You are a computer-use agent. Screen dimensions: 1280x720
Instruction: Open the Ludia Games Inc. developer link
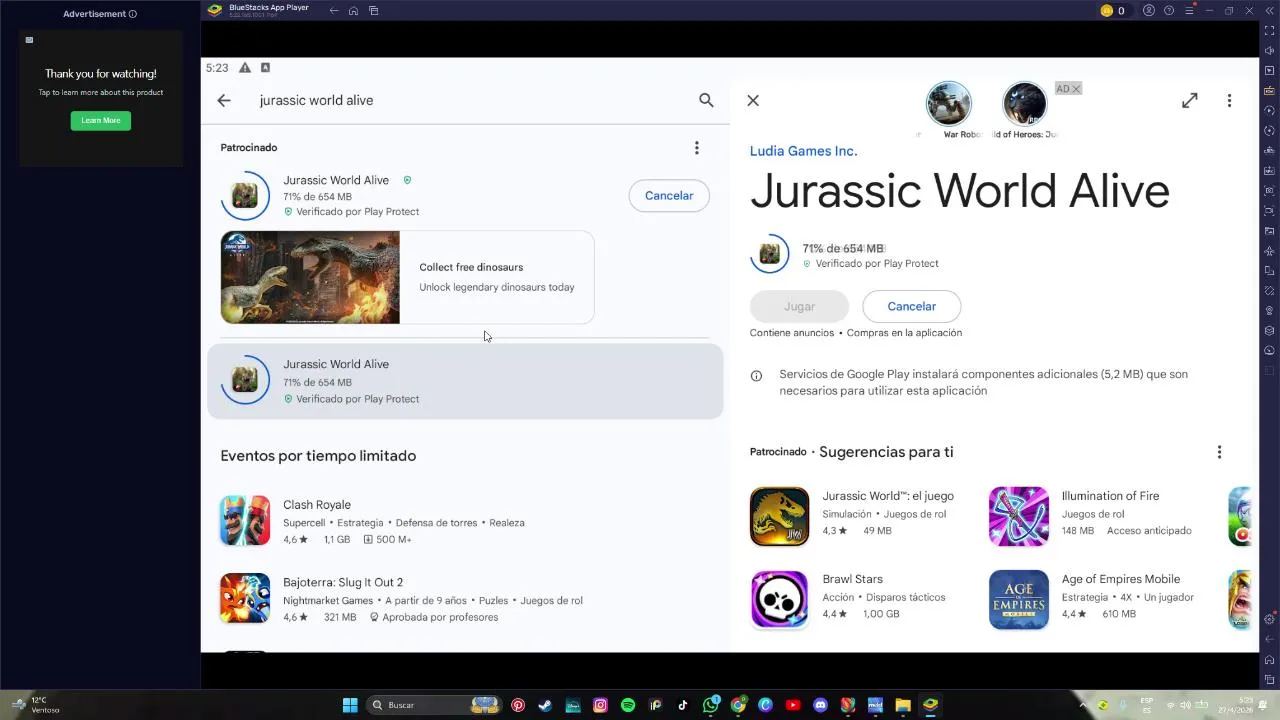(803, 151)
